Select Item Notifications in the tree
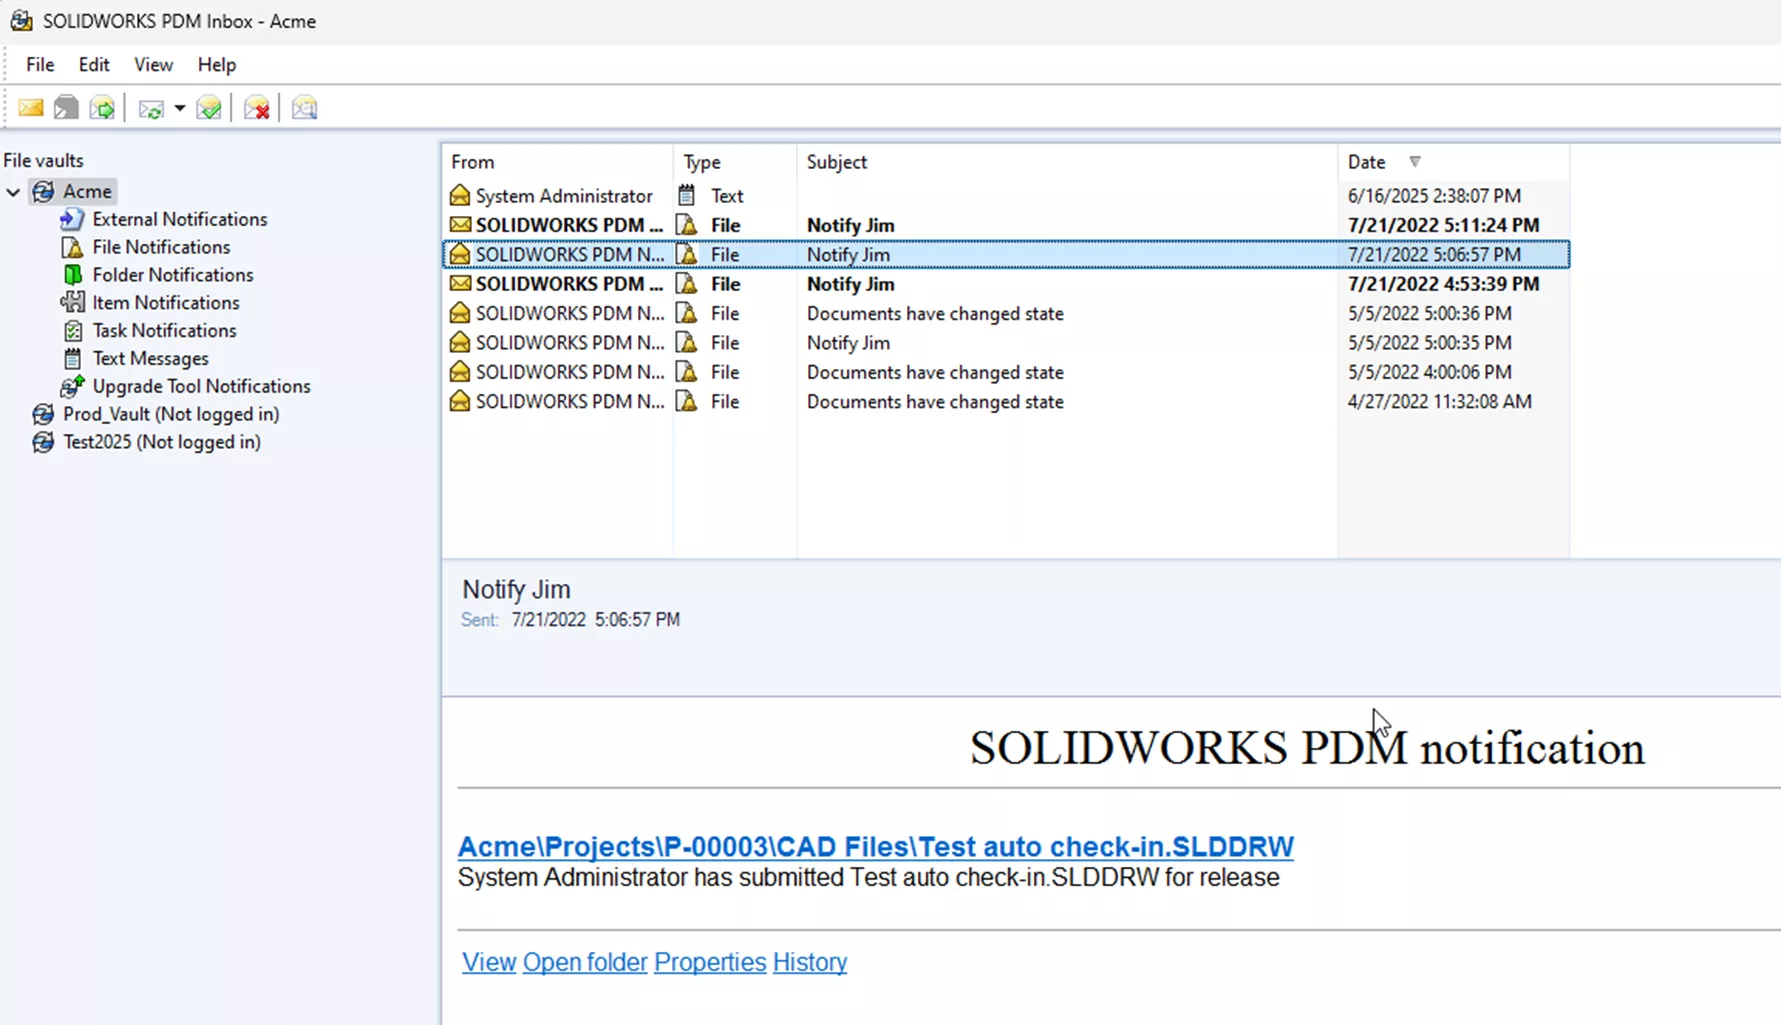Image resolution: width=1781 pixels, height=1025 pixels. (x=166, y=302)
